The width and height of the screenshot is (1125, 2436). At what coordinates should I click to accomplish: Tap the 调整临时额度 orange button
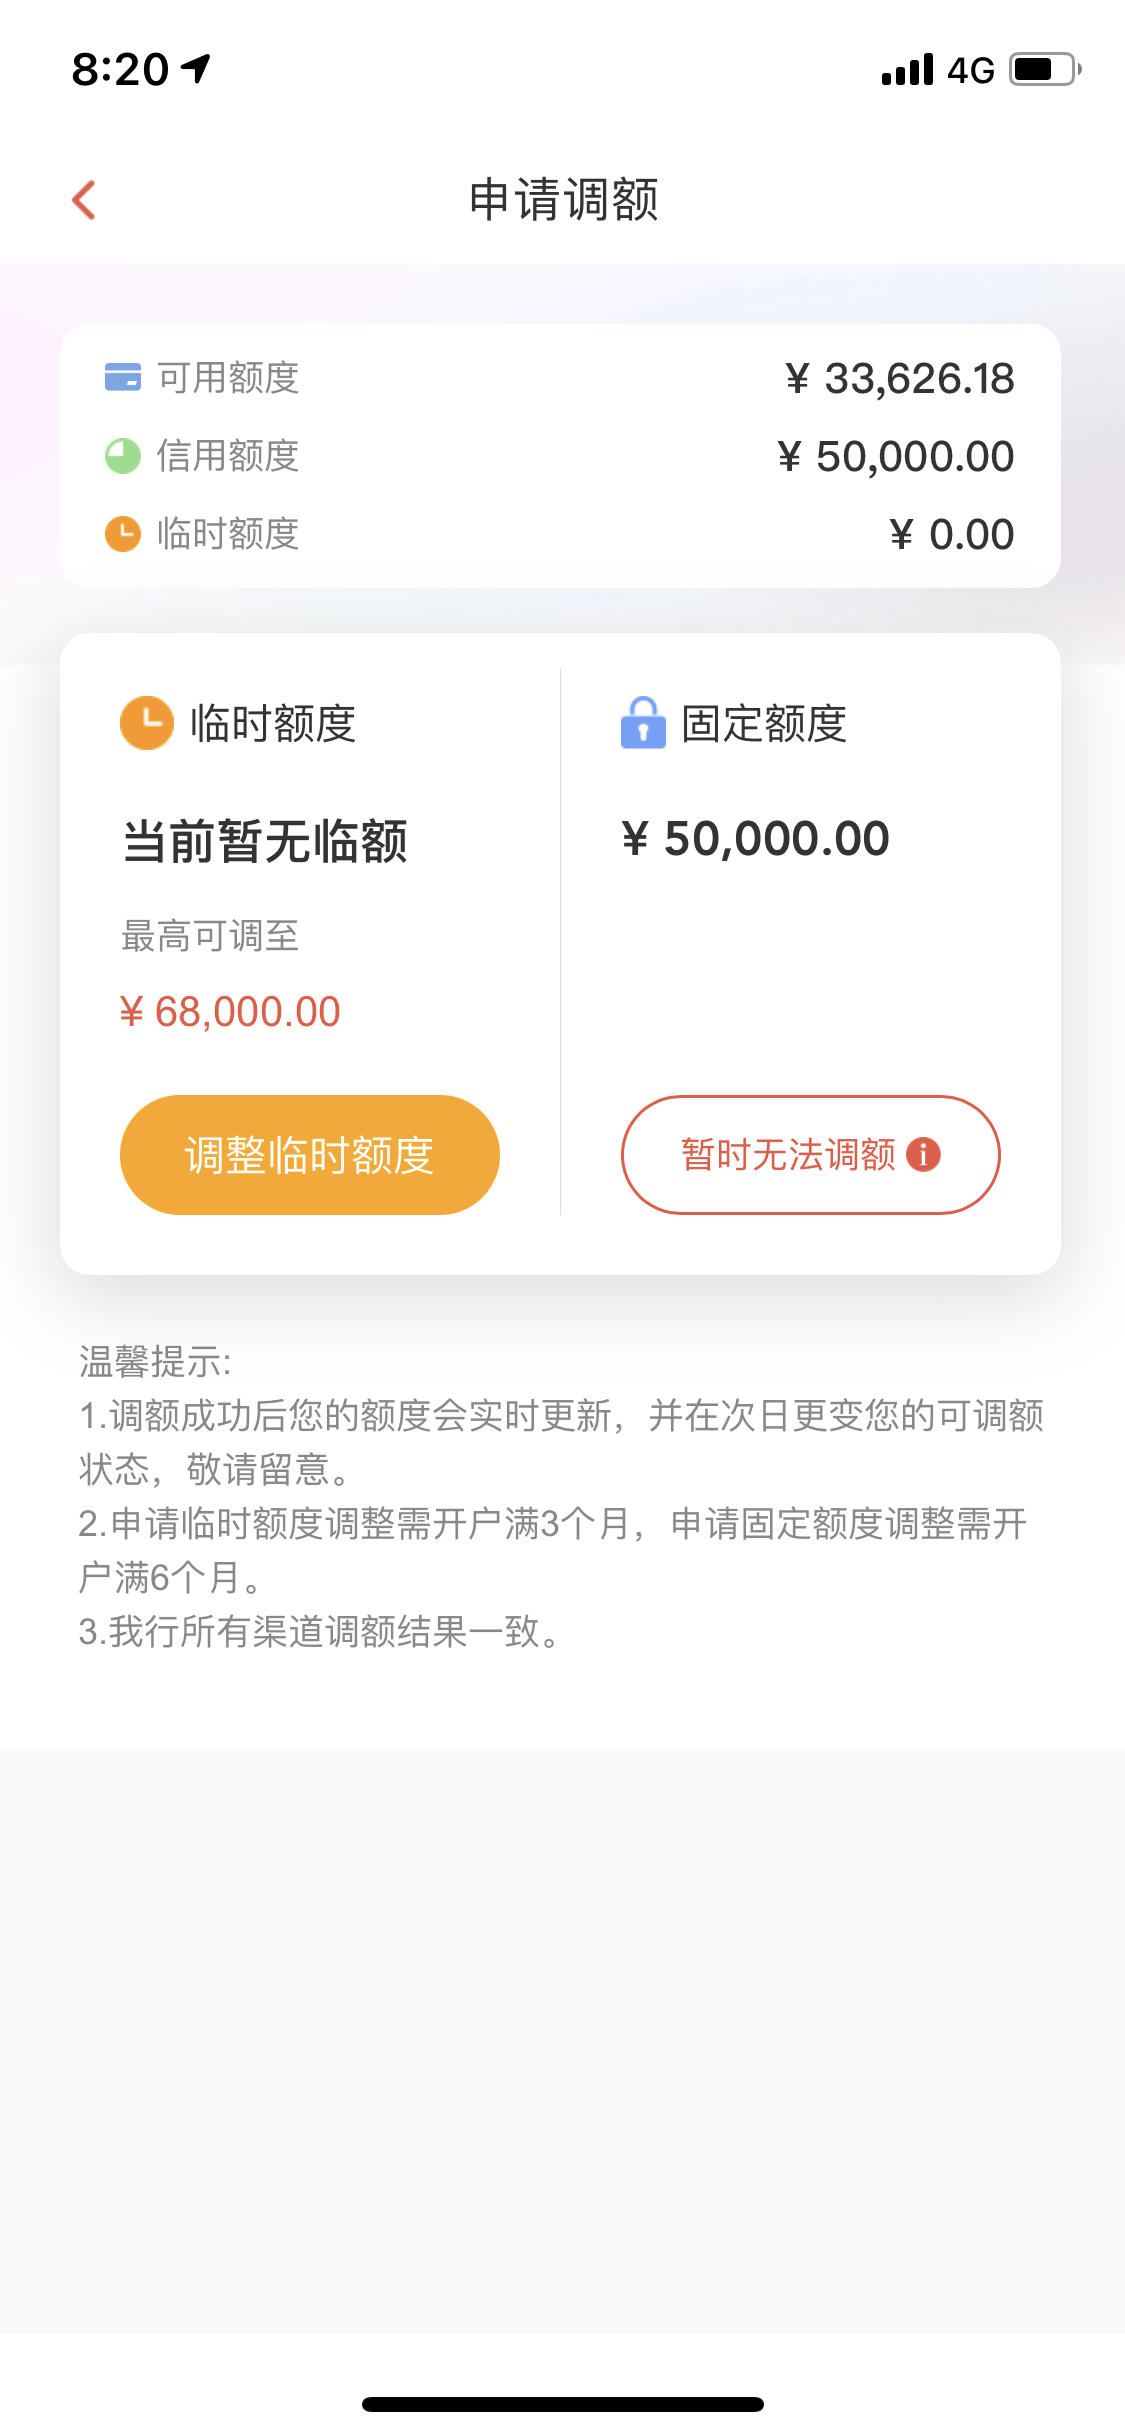tap(310, 1155)
